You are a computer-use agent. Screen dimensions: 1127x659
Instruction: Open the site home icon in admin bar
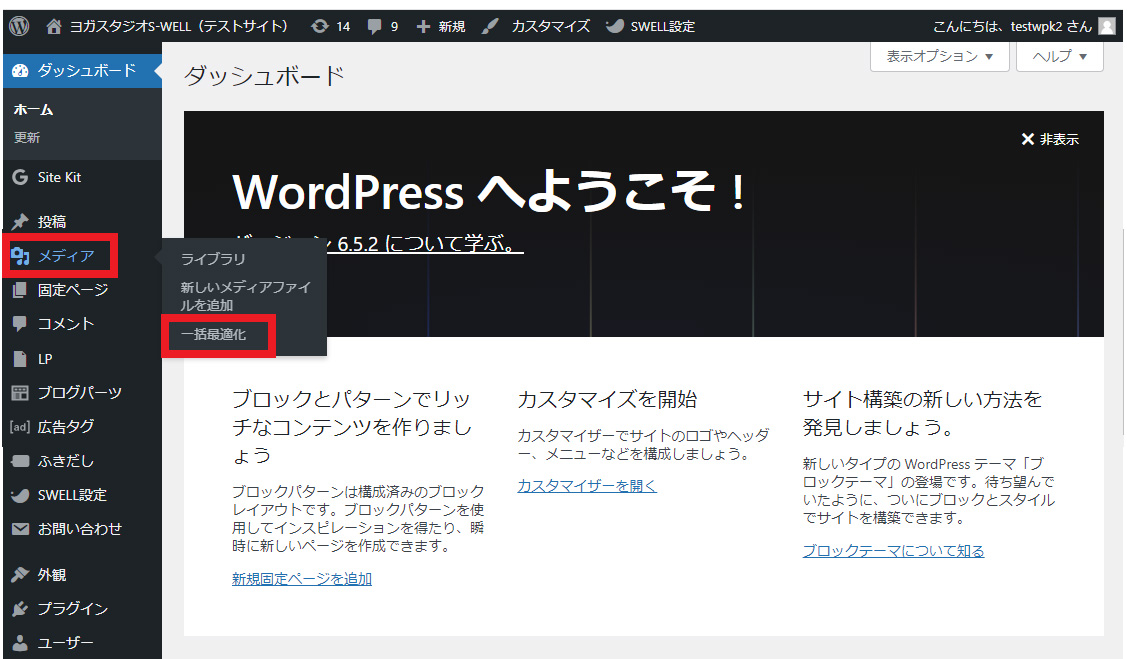click(54, 27)
